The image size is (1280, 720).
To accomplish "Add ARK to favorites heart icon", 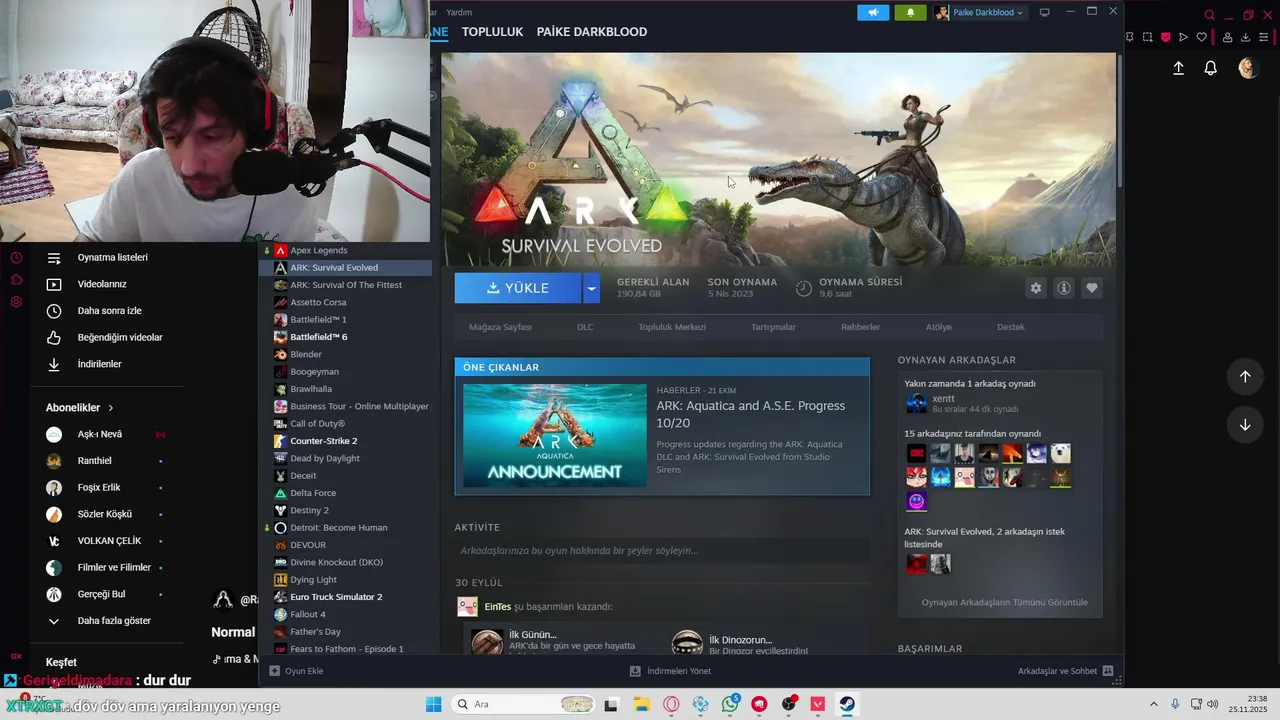I will 1092,288.
